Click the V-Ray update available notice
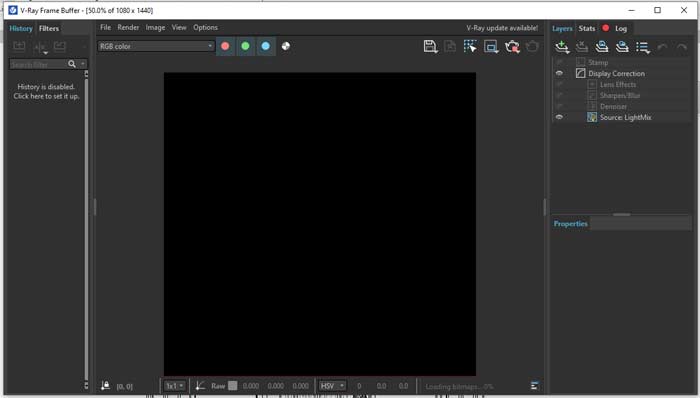Image resolution: width=700 pixels, height=398 pixels. point(502,28)
